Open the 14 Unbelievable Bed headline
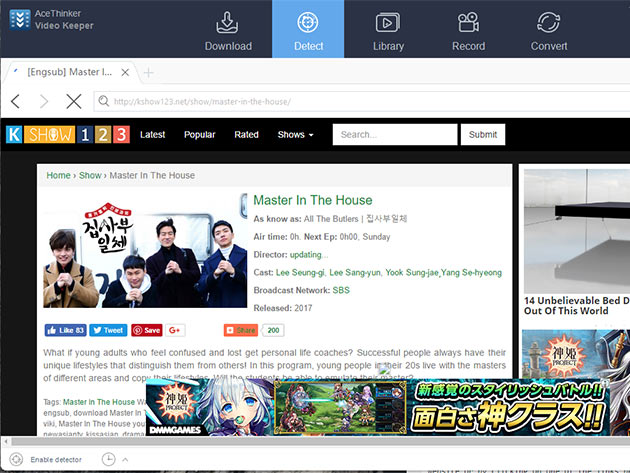 (577, 305)
